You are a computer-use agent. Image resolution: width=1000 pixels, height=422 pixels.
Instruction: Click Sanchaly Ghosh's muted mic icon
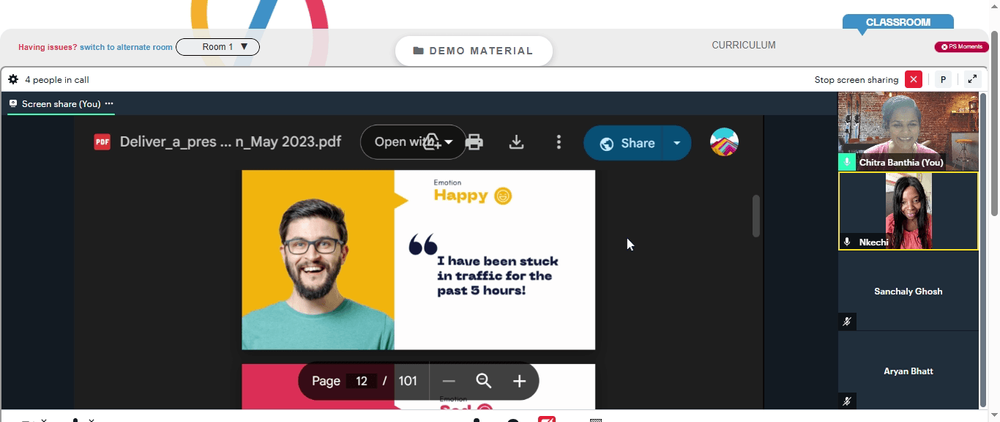(x=847, y=321)
